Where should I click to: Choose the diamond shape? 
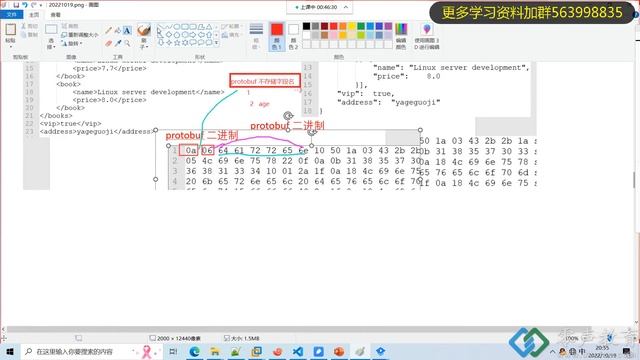pos(169,35)
